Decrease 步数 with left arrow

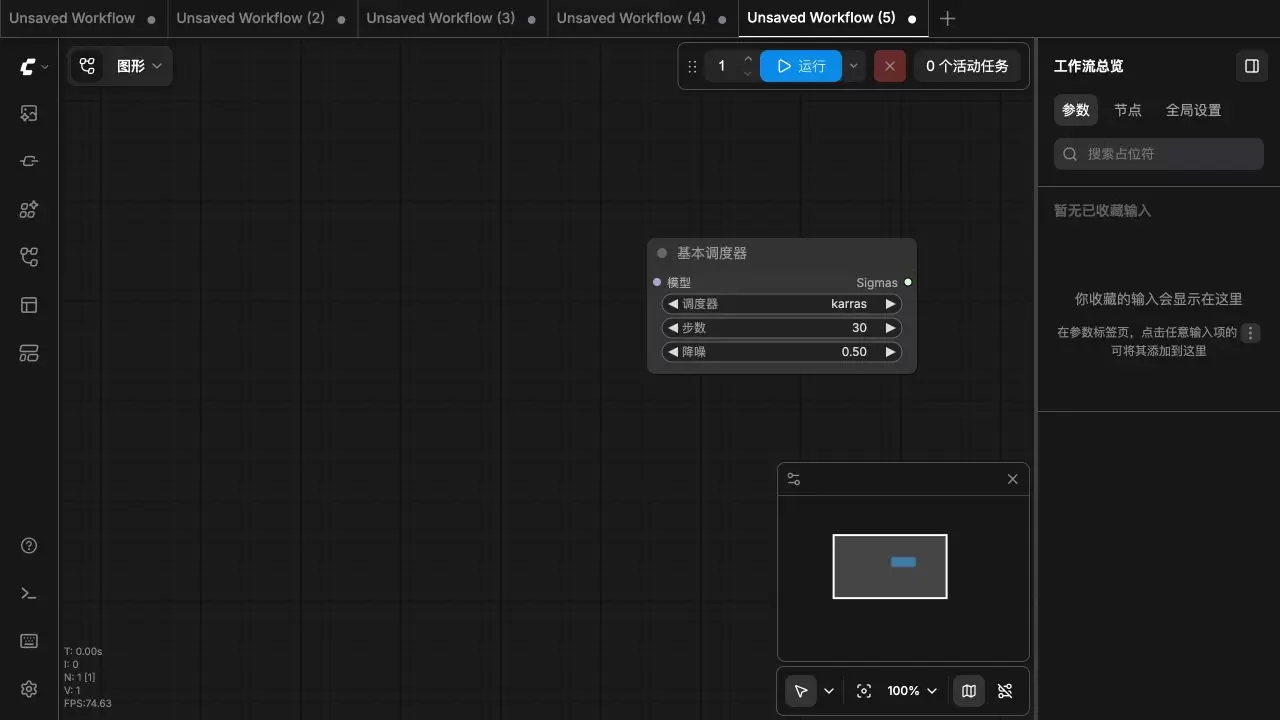tap(673, 328)
